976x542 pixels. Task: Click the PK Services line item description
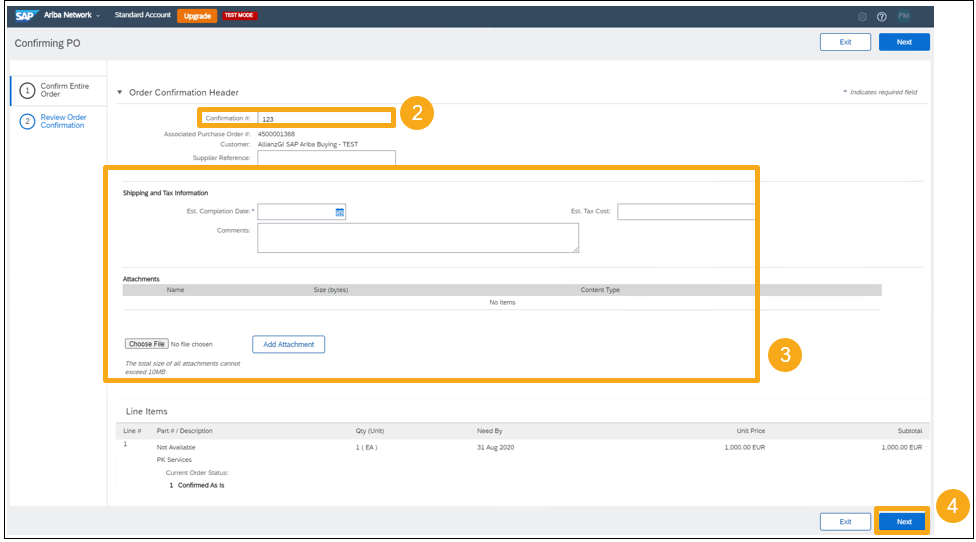tap(174, 460)
